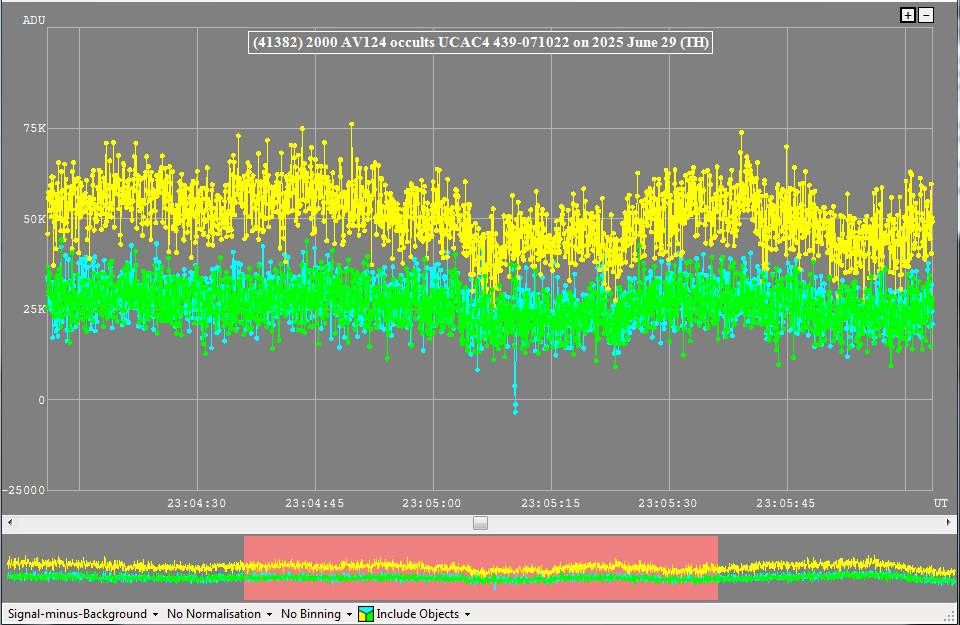960x625 pixels.
Task: Click the horizontal scrollbar thumb
Action: (x=481, y=523)
